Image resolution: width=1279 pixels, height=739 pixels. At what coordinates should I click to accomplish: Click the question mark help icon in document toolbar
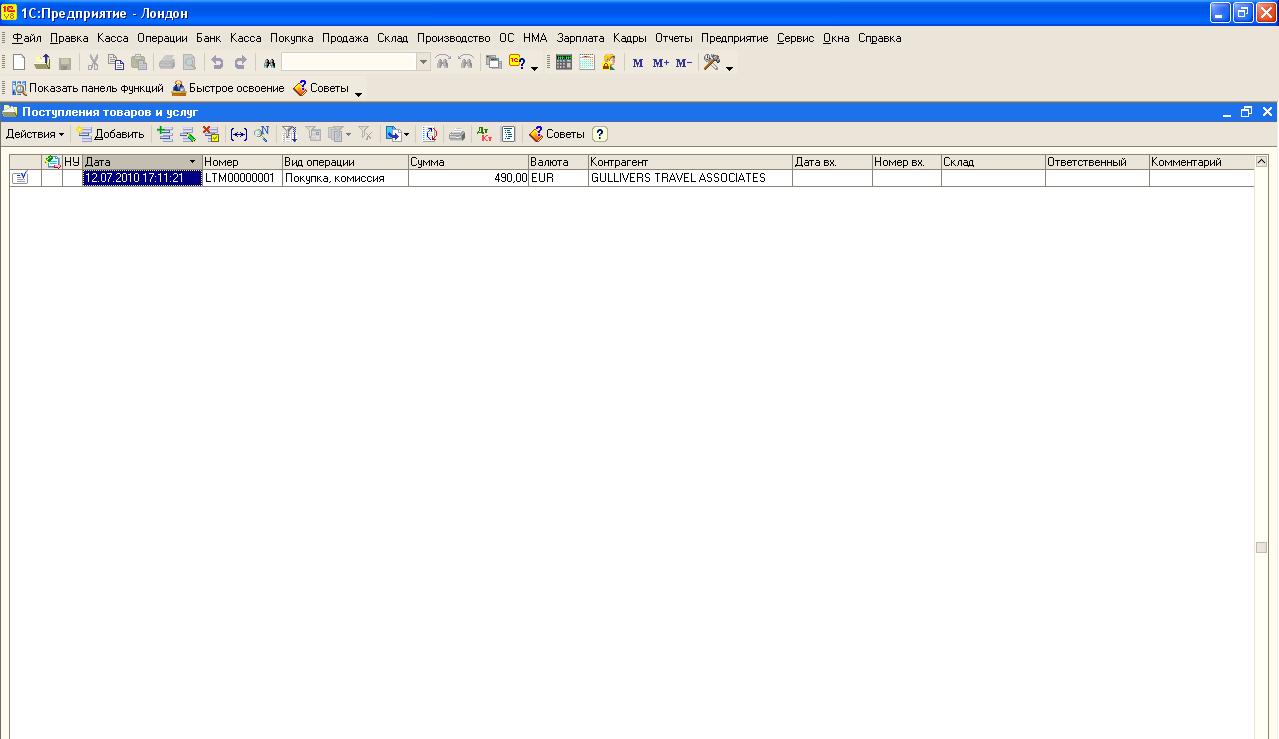(x=600, y=134)
